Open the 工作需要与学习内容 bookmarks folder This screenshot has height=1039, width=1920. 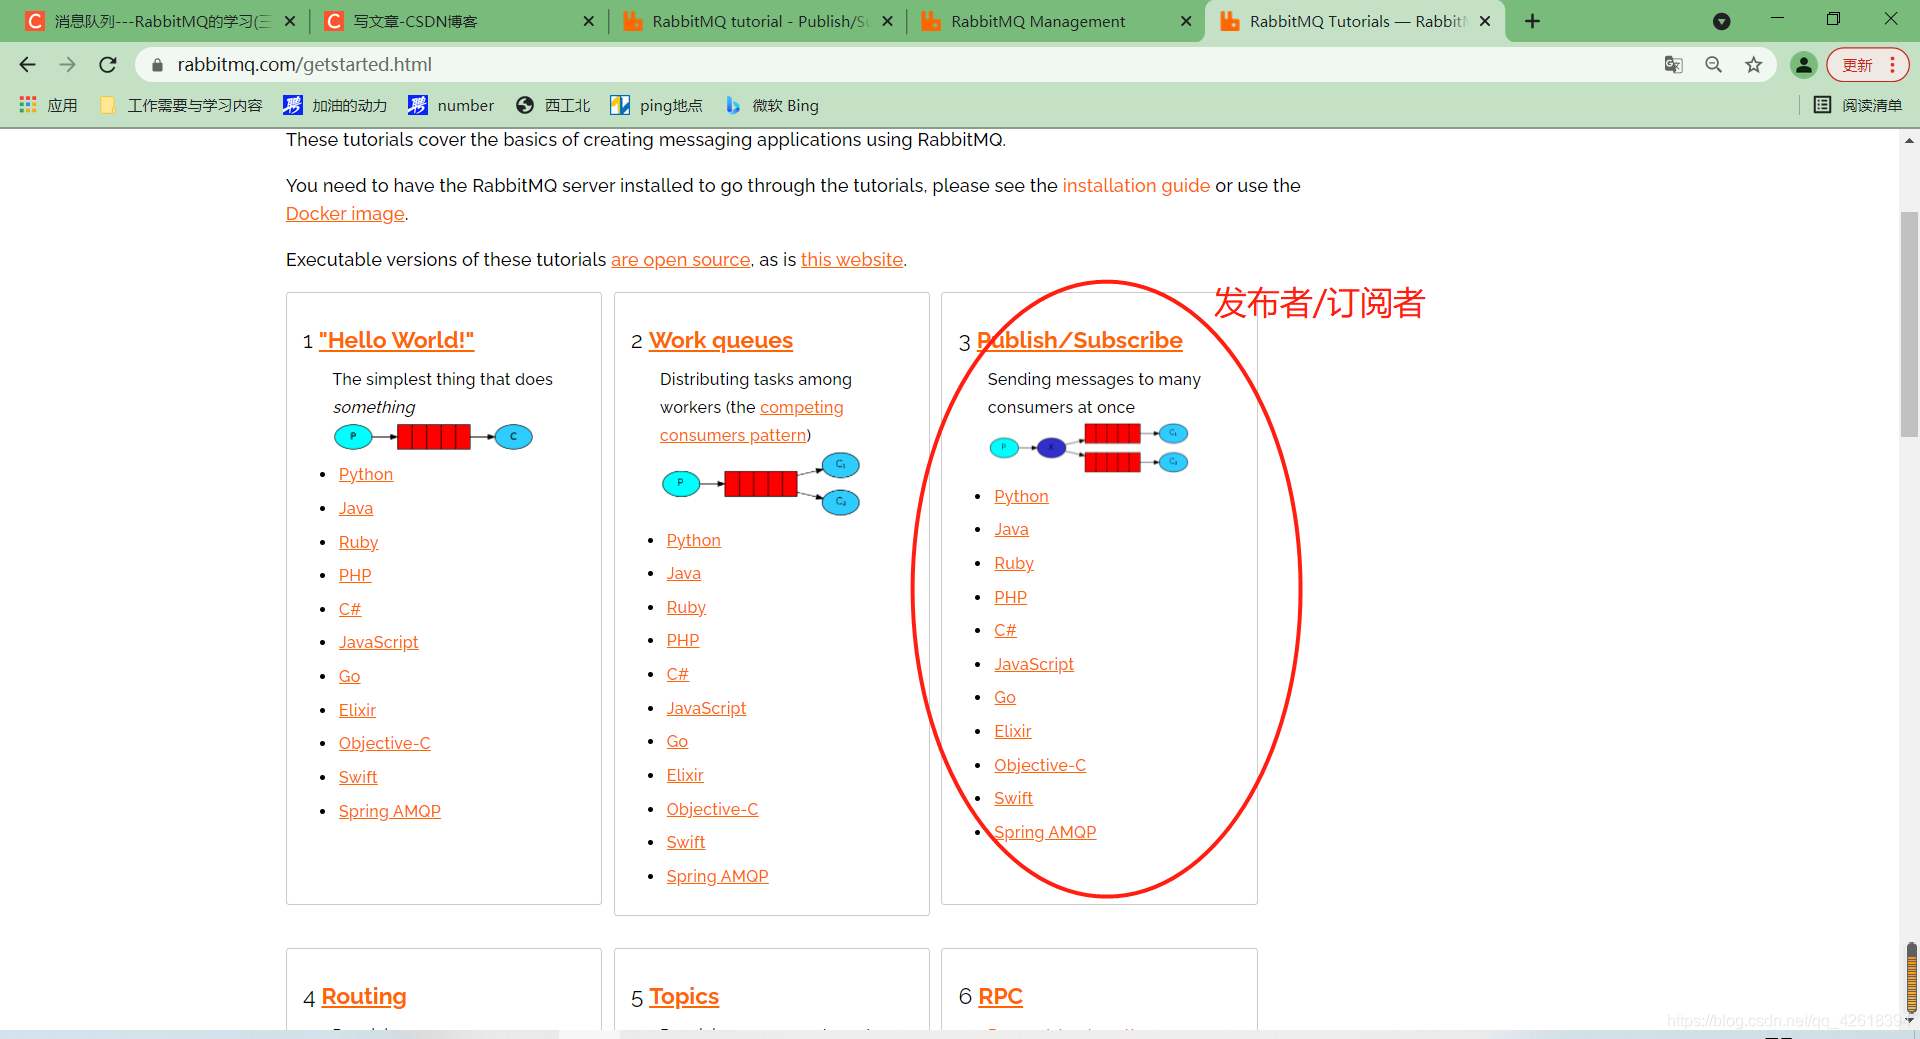click(181, 105)
